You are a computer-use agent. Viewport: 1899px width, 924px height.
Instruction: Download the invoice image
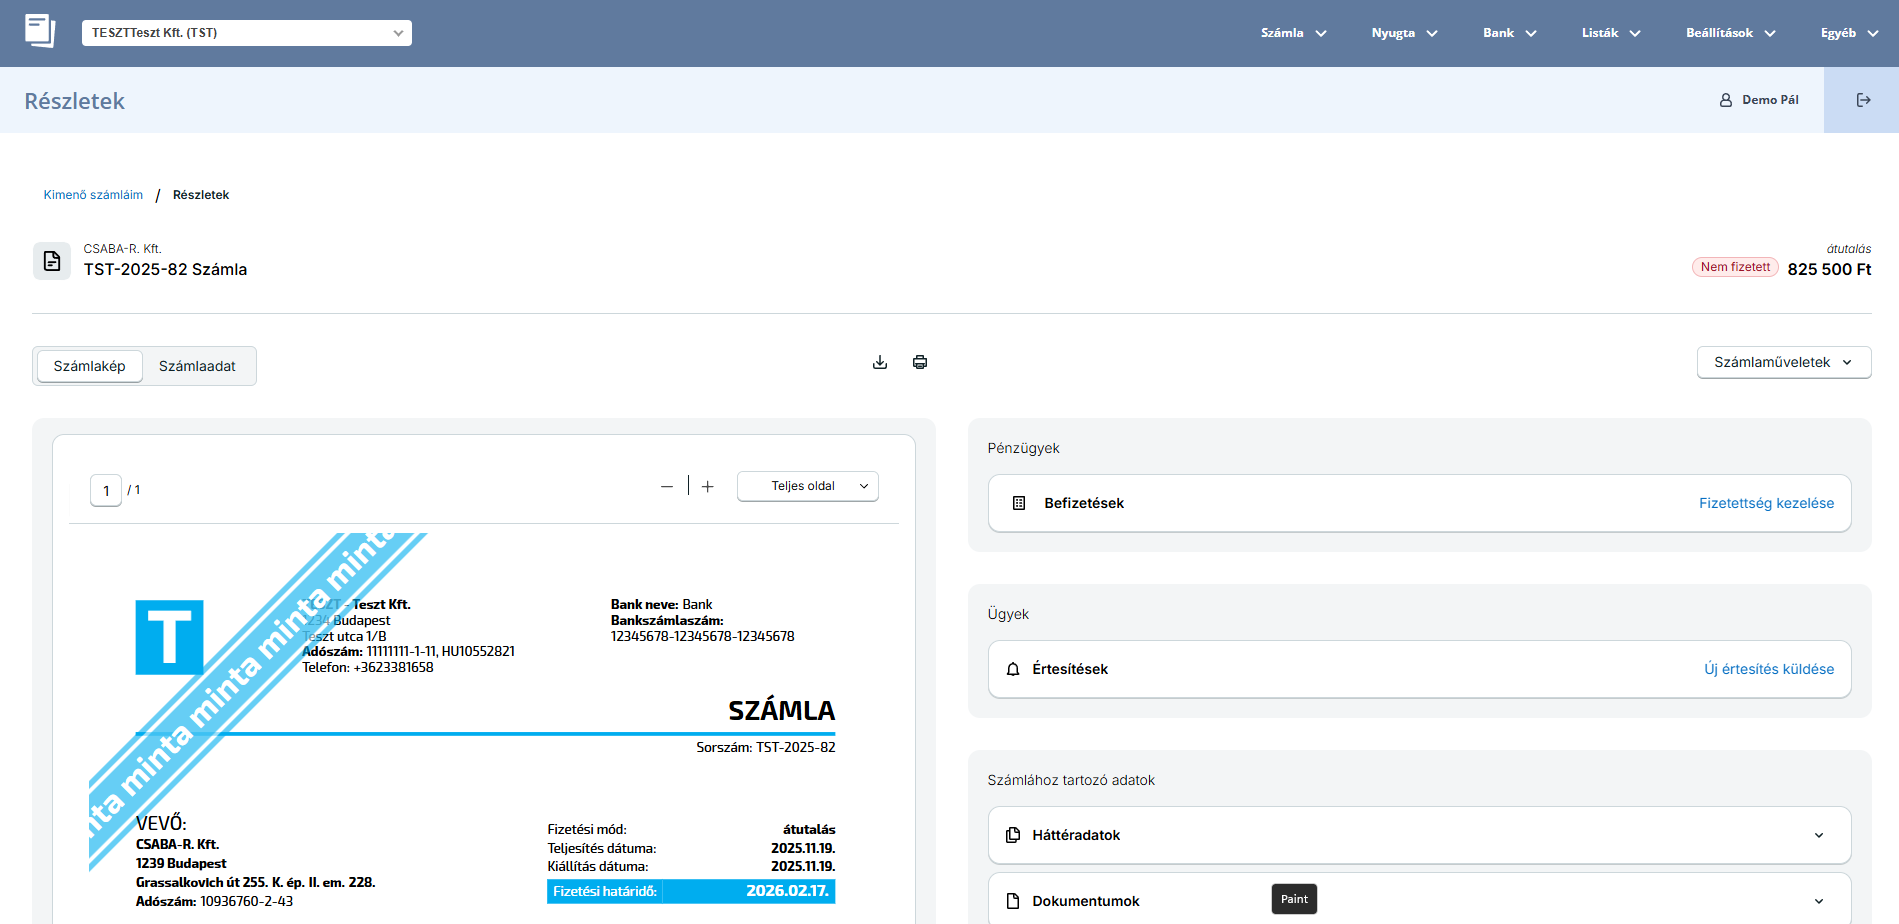pyautogui.click(x=880, y=362)
